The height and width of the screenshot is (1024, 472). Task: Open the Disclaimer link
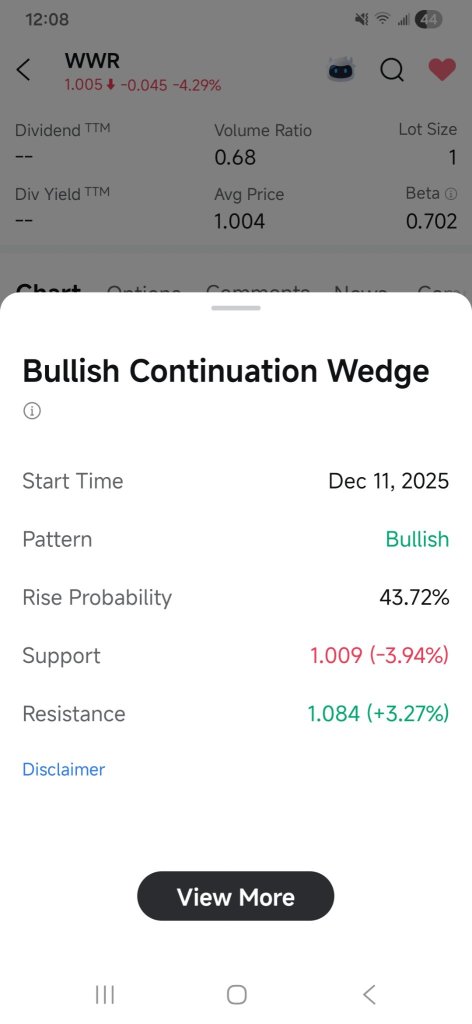pos(63,769)
